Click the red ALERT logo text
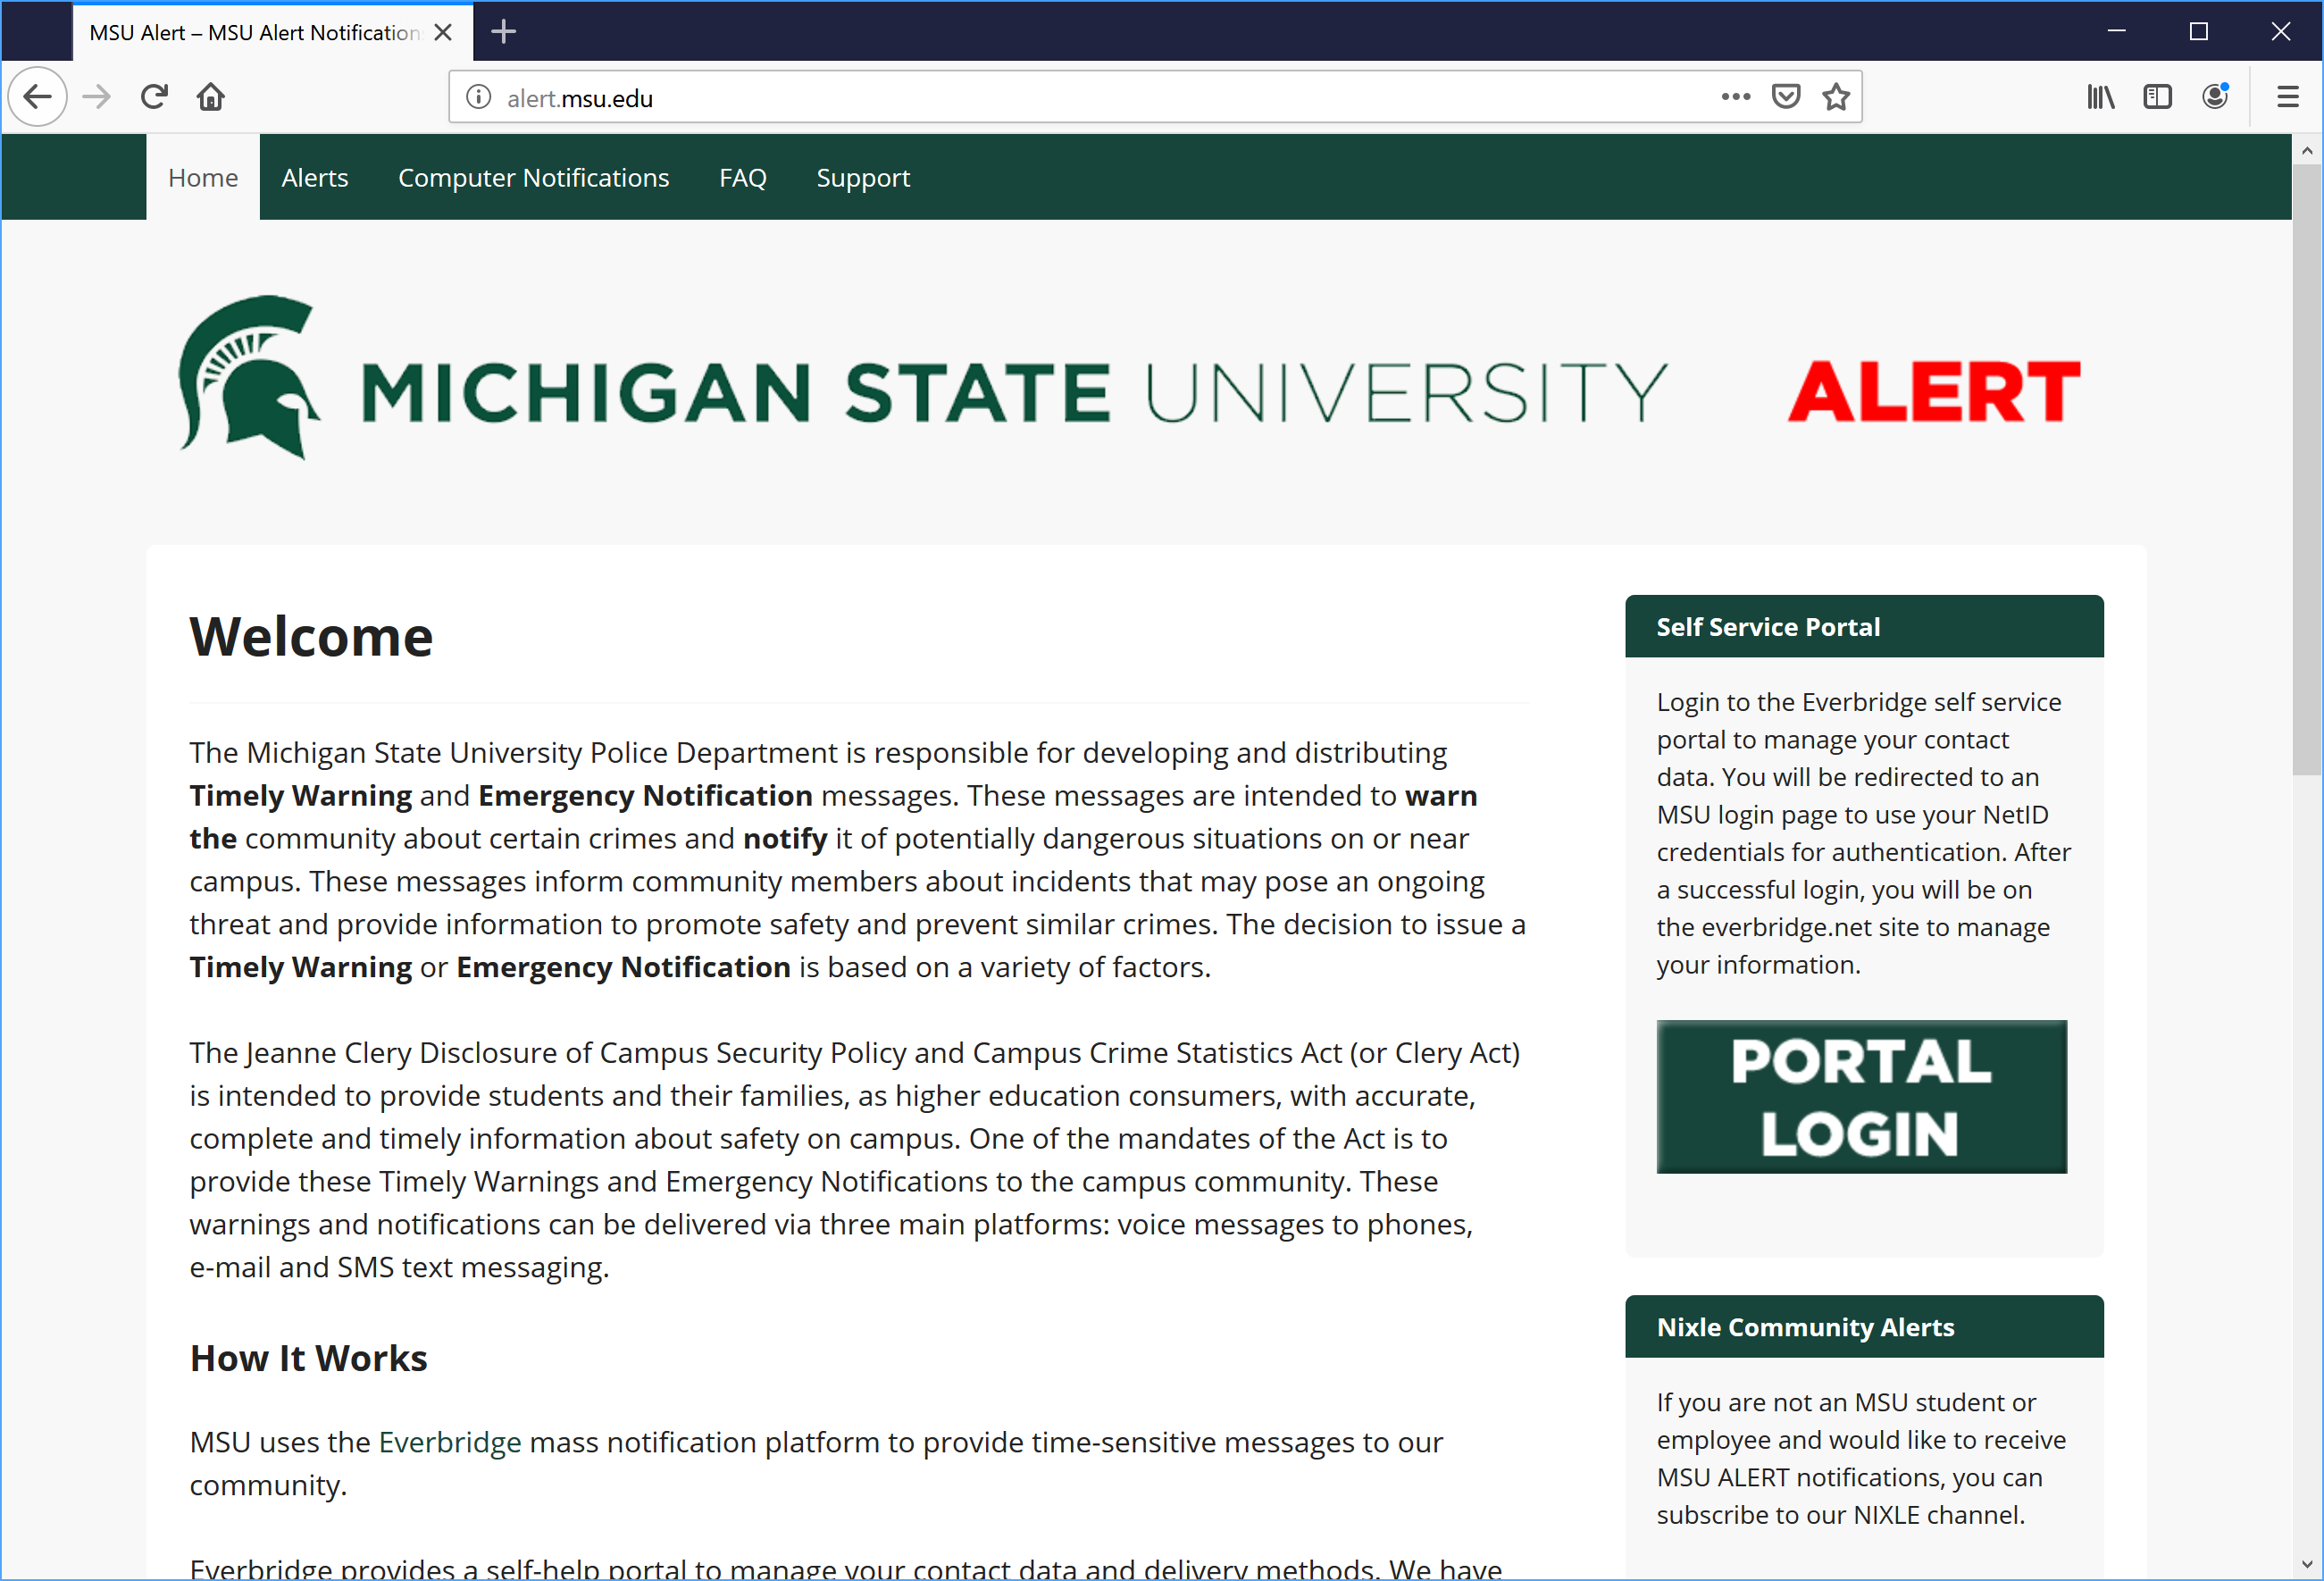The image size is (2324, 1581). tap(1934, 392)
